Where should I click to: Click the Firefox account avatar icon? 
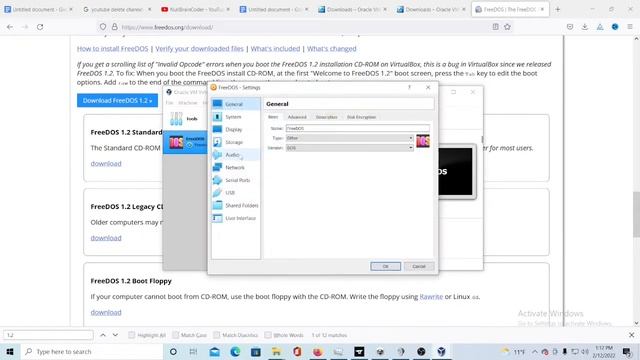[x=615, y=27]
